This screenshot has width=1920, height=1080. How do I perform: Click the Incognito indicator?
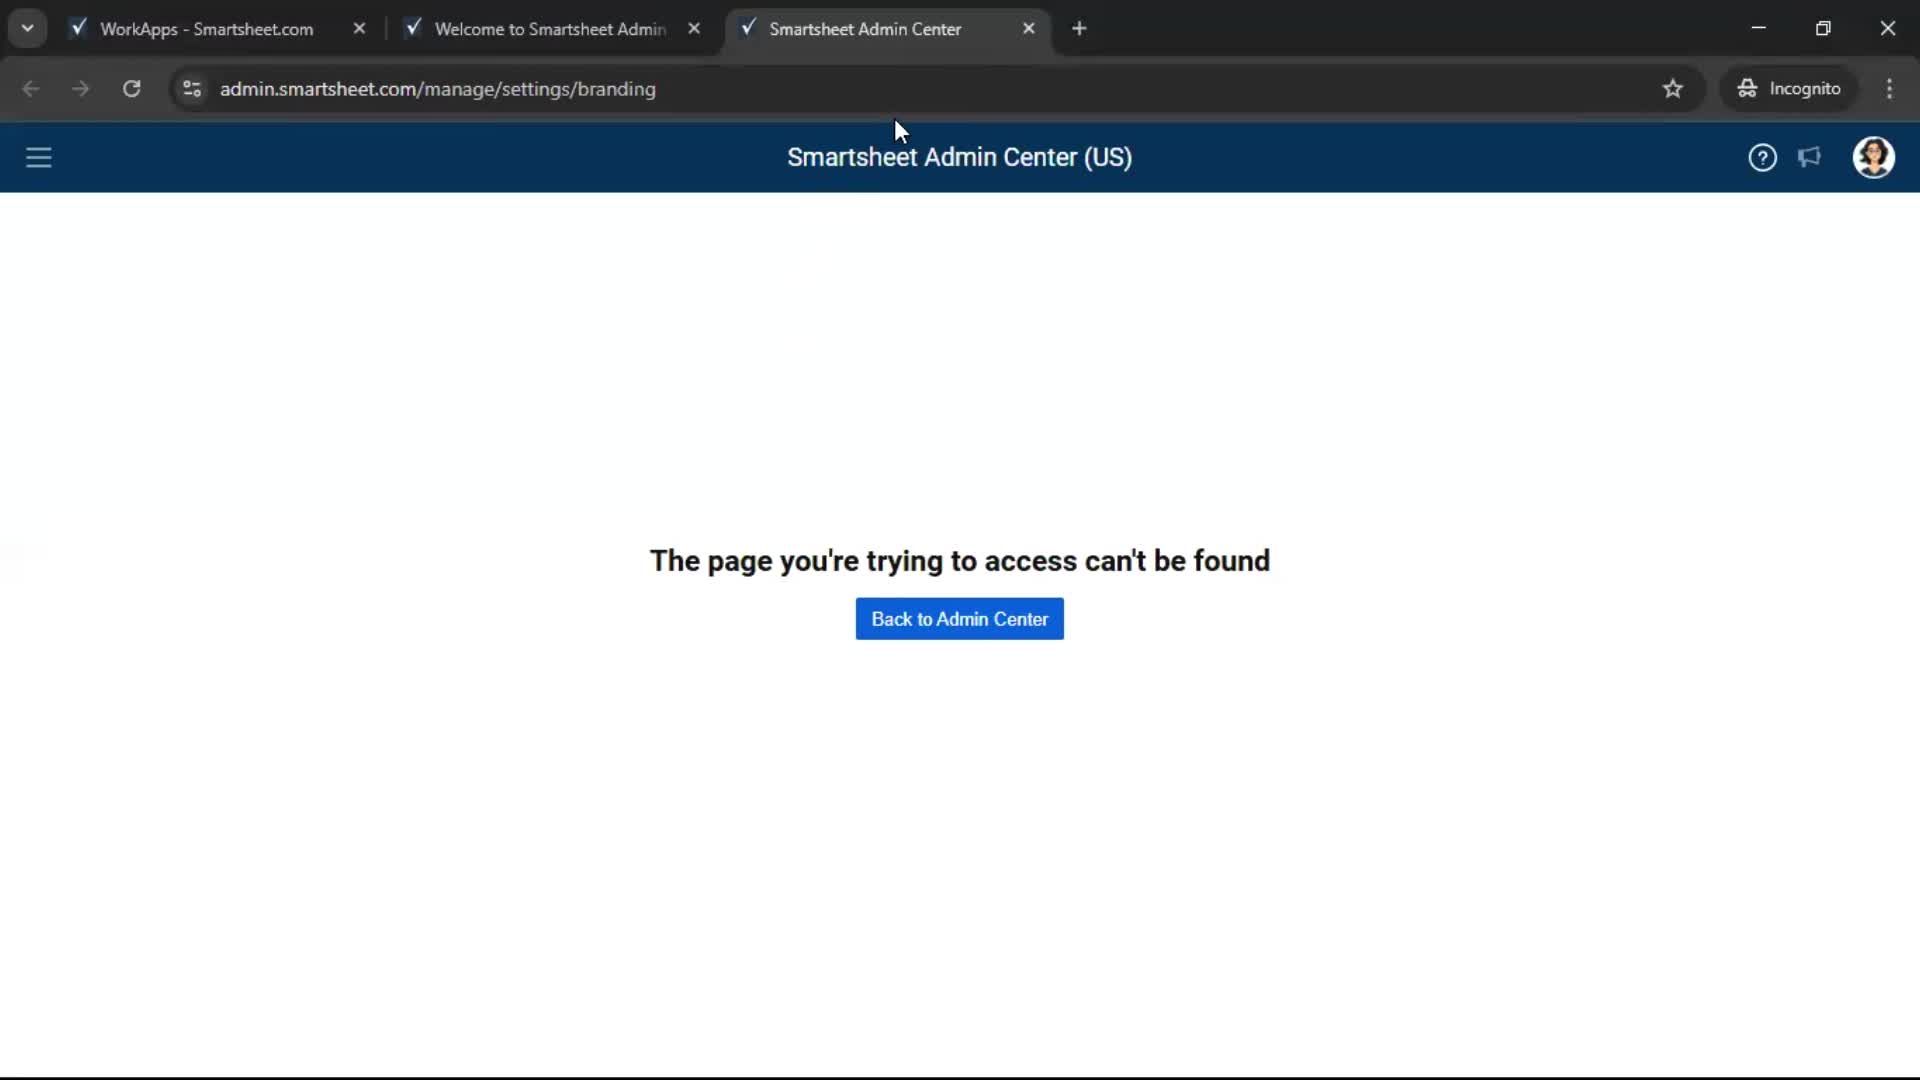(x=1789, y=88)
